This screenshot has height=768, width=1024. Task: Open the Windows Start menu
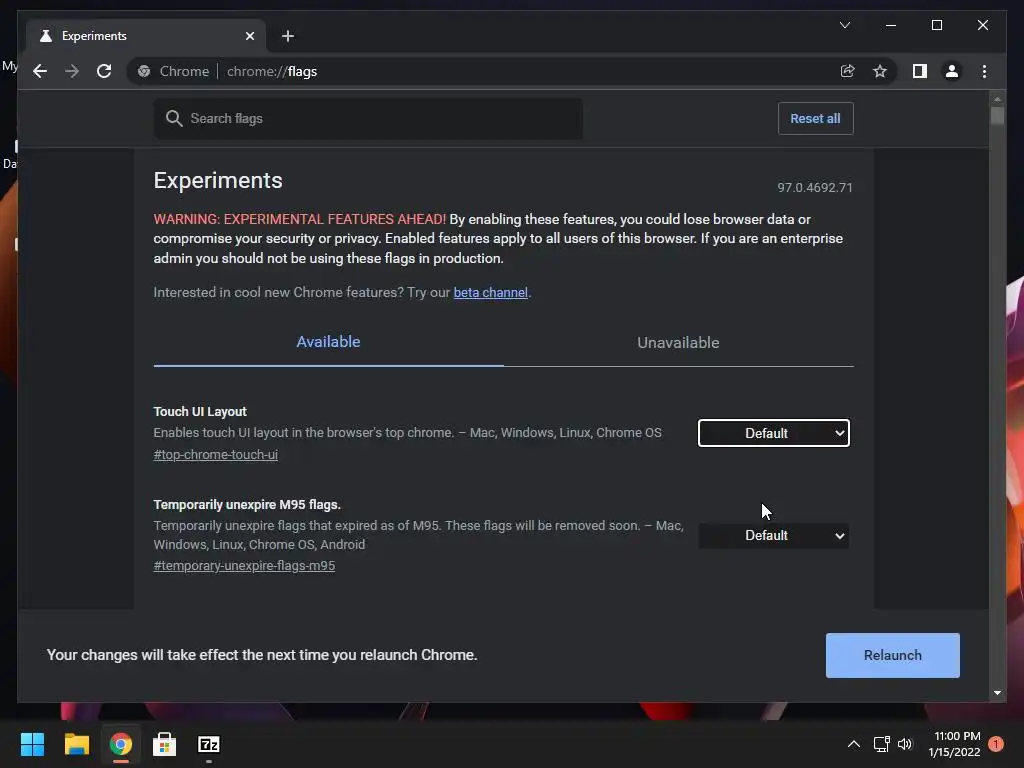coord(32,744)
